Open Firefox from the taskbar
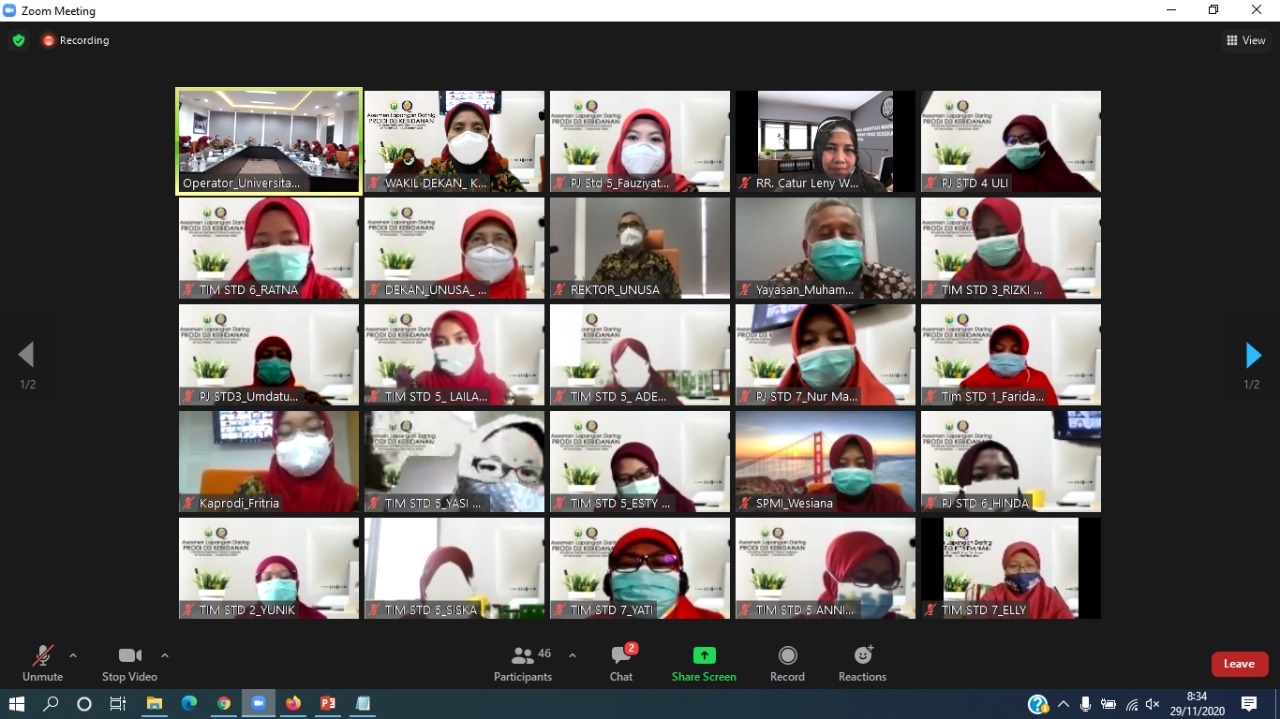 (293, 704)
